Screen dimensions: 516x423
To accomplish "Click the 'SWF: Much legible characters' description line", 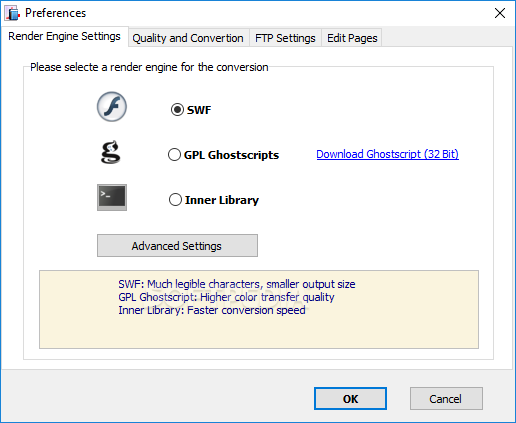I will (x=237, y=284).
